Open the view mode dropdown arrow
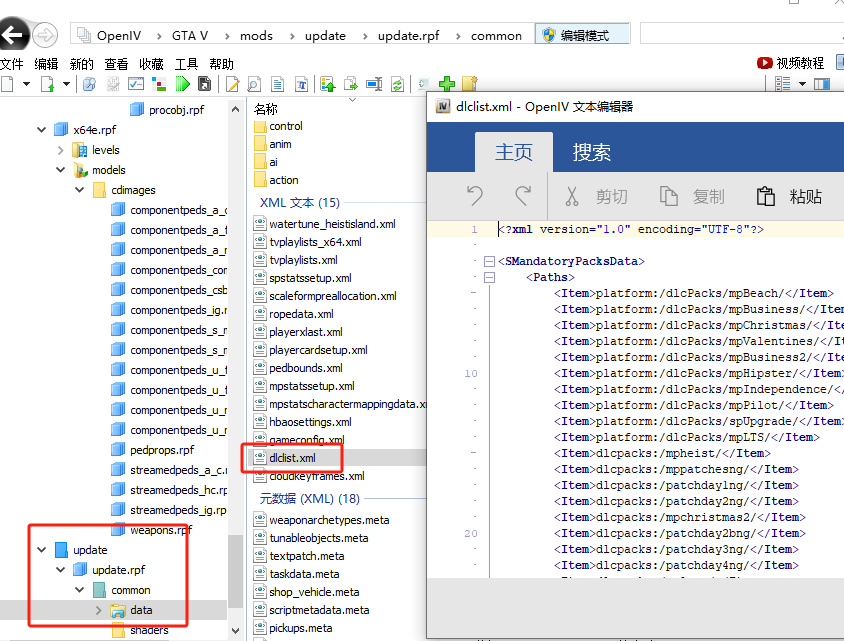Screen dimensions: 844x641 coord(803,84)
